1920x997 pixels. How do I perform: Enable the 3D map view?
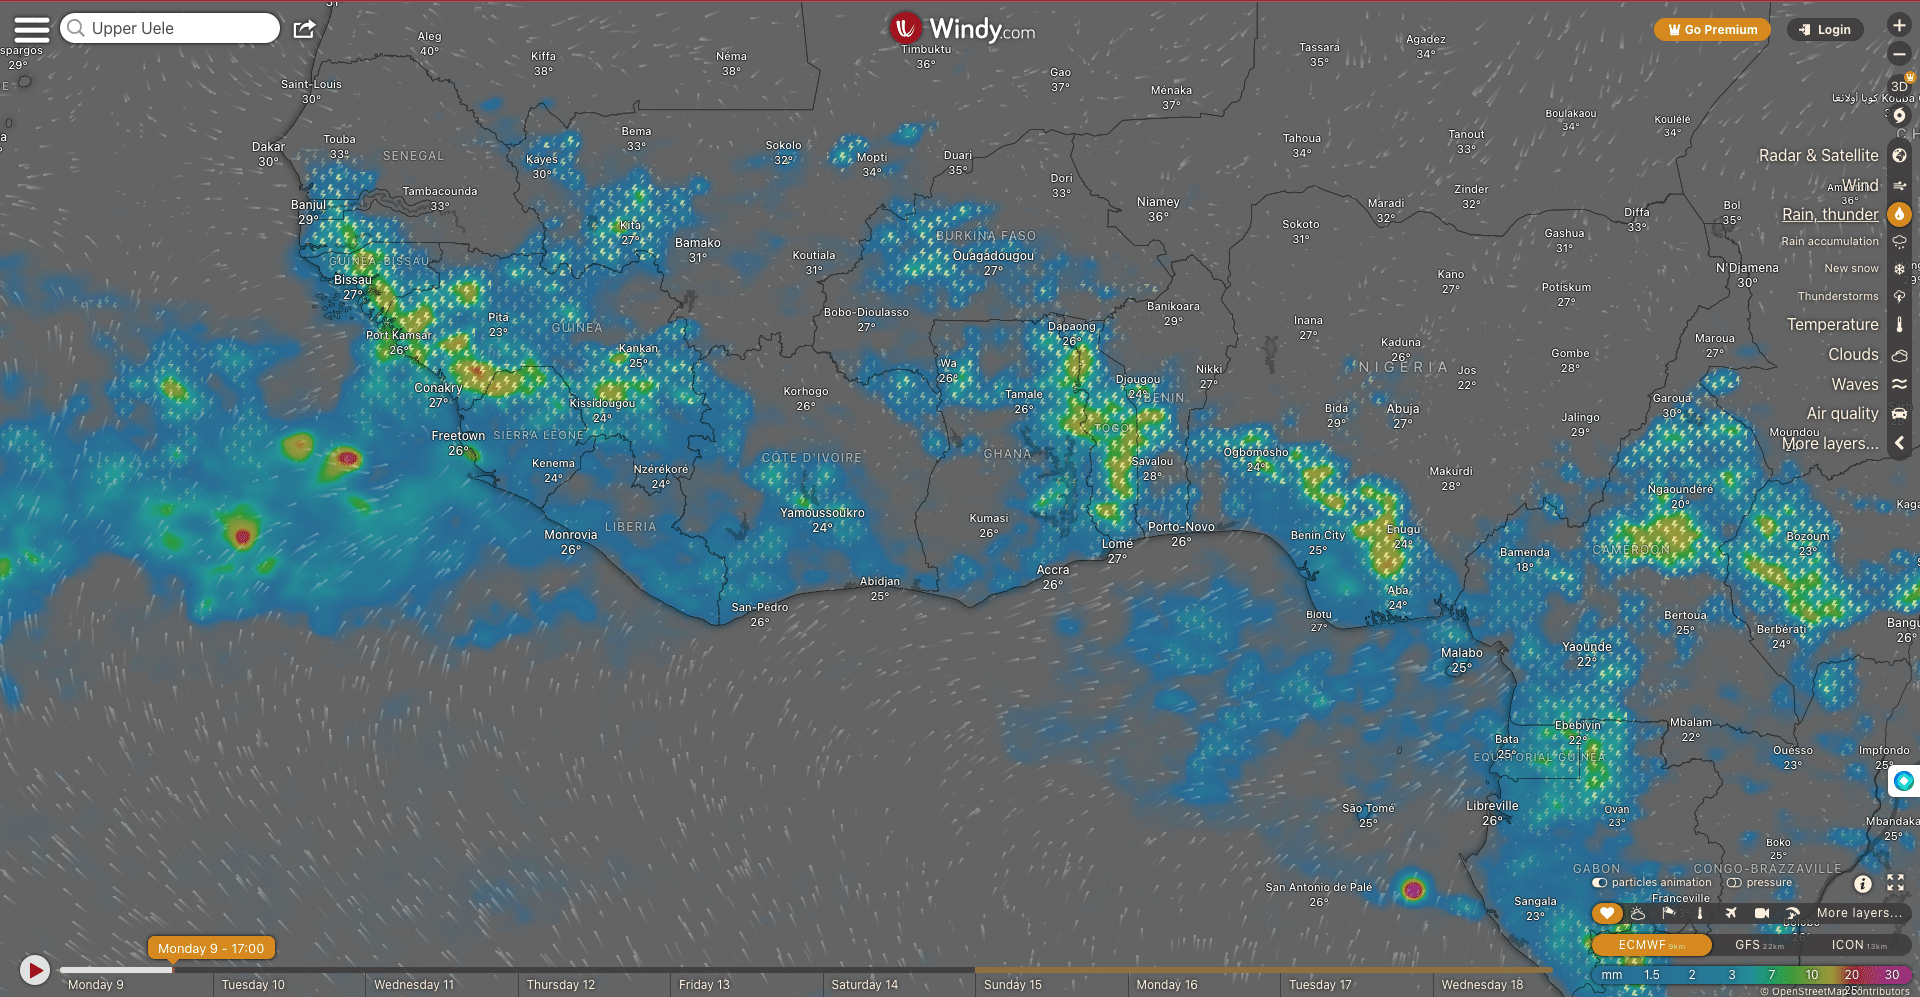[1899, 86]
